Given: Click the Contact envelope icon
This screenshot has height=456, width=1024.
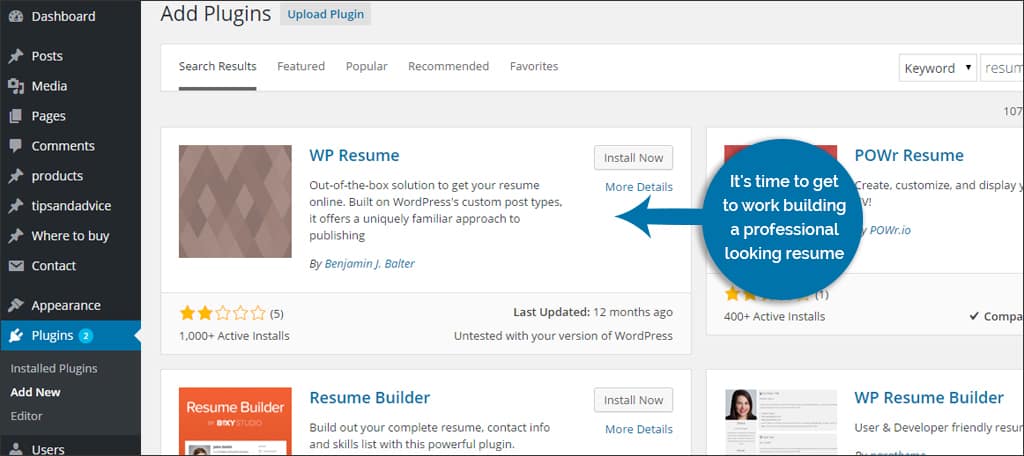Looking at the screenshot, I should point(16,267).
